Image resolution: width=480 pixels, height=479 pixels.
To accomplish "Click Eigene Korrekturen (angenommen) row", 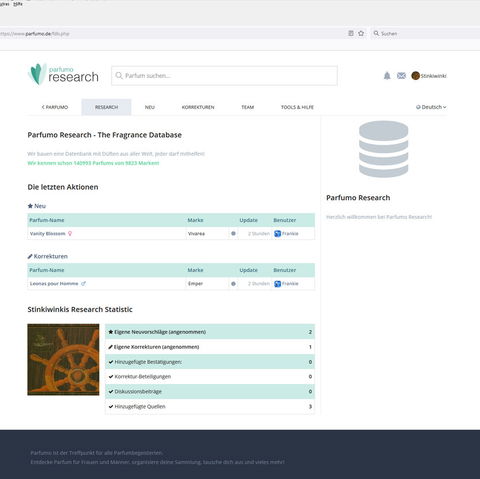I will (x=210, y=347).
